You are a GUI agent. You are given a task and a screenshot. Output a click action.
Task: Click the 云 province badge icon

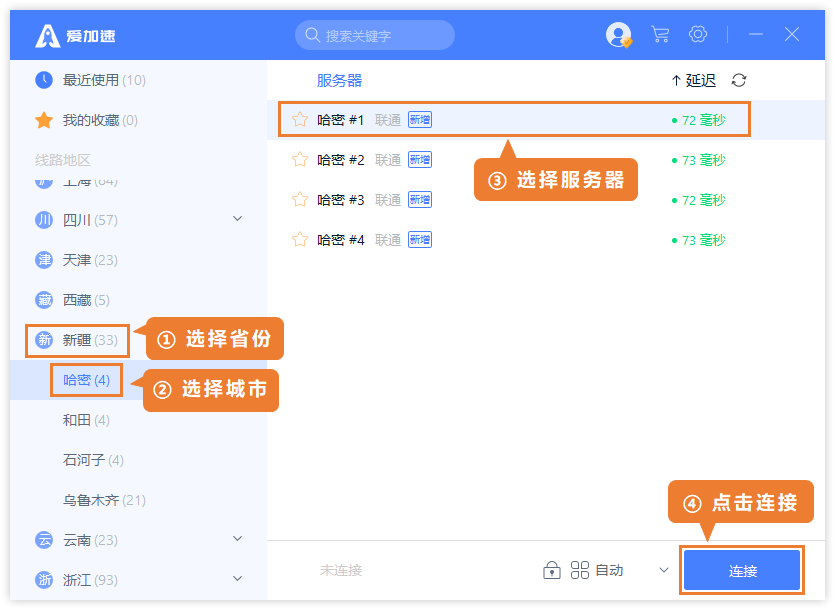tap(44, 540)
